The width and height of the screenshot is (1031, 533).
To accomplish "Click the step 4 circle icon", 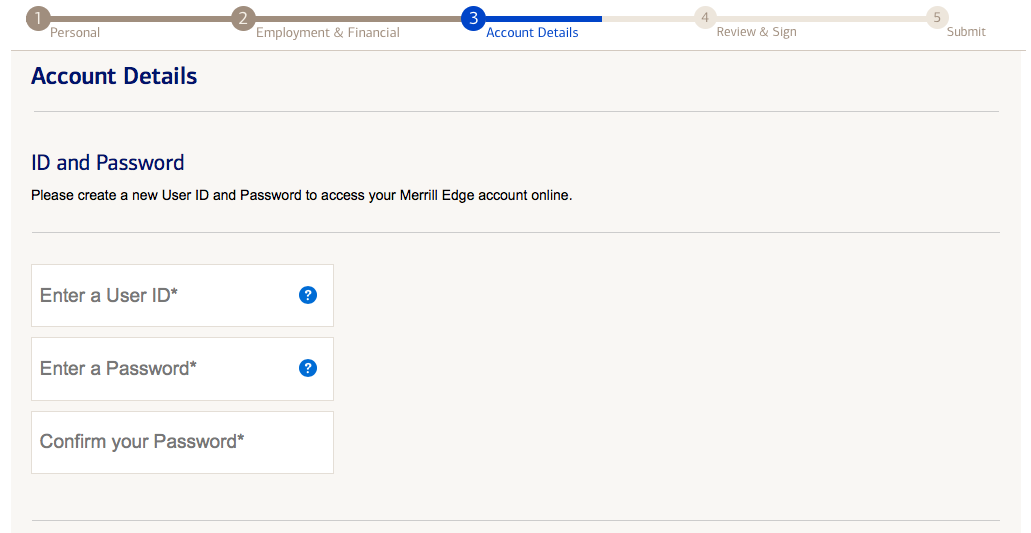I will 705,18.
